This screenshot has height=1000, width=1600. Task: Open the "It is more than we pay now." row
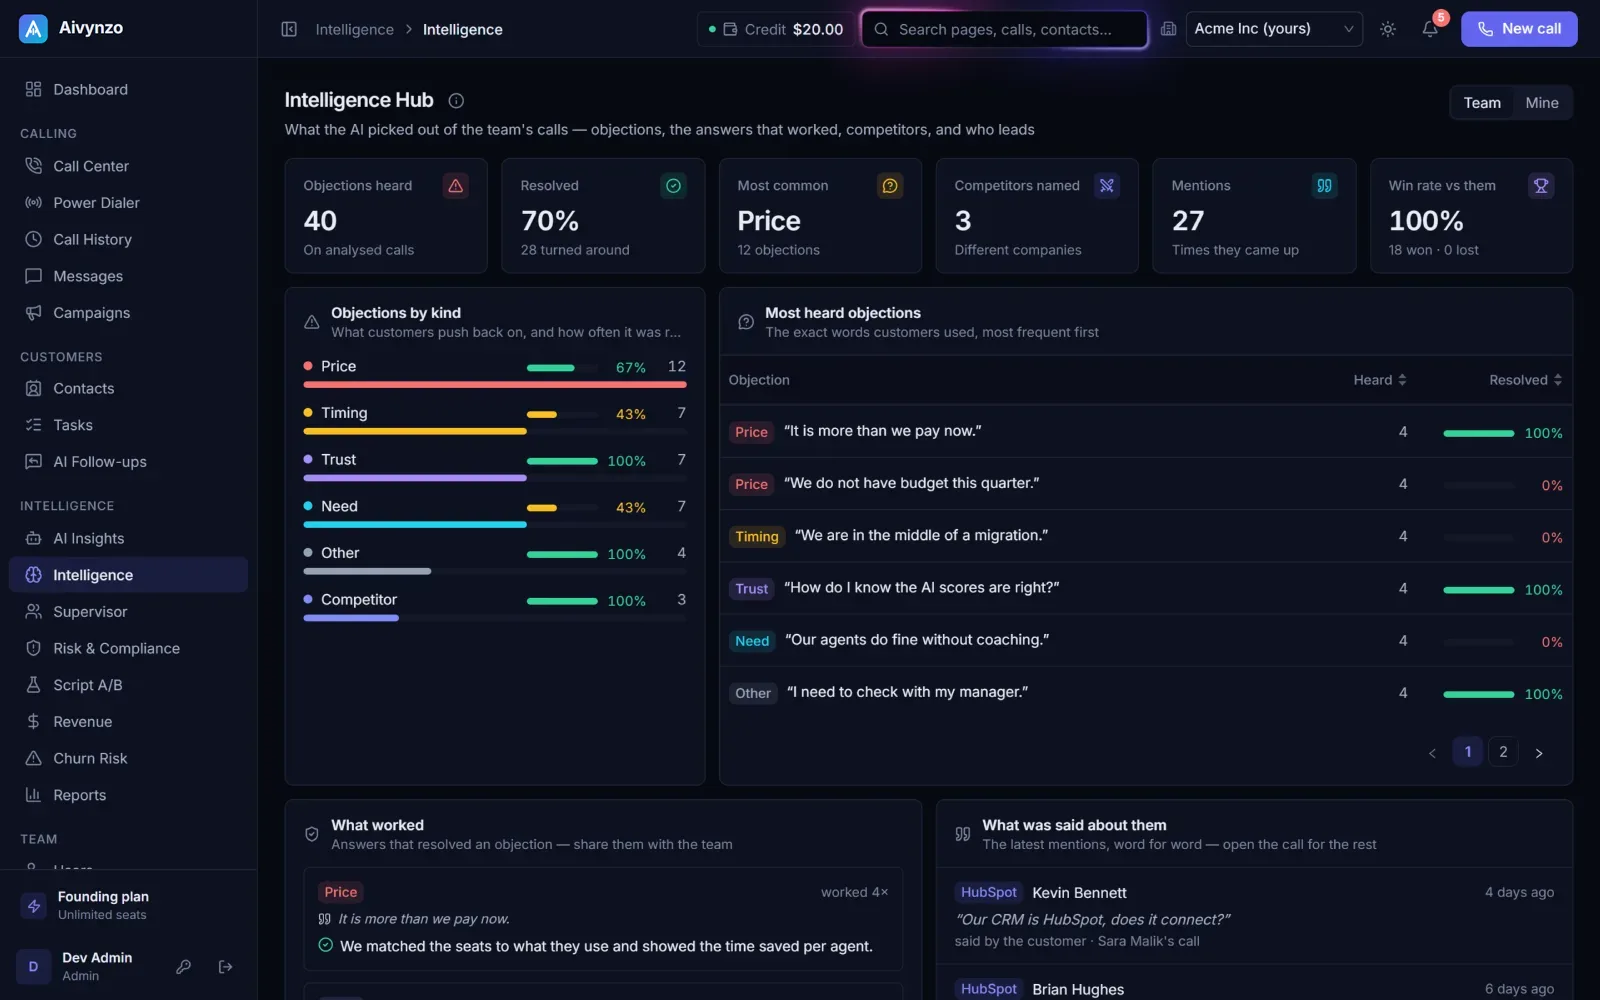click(1146, 432)
